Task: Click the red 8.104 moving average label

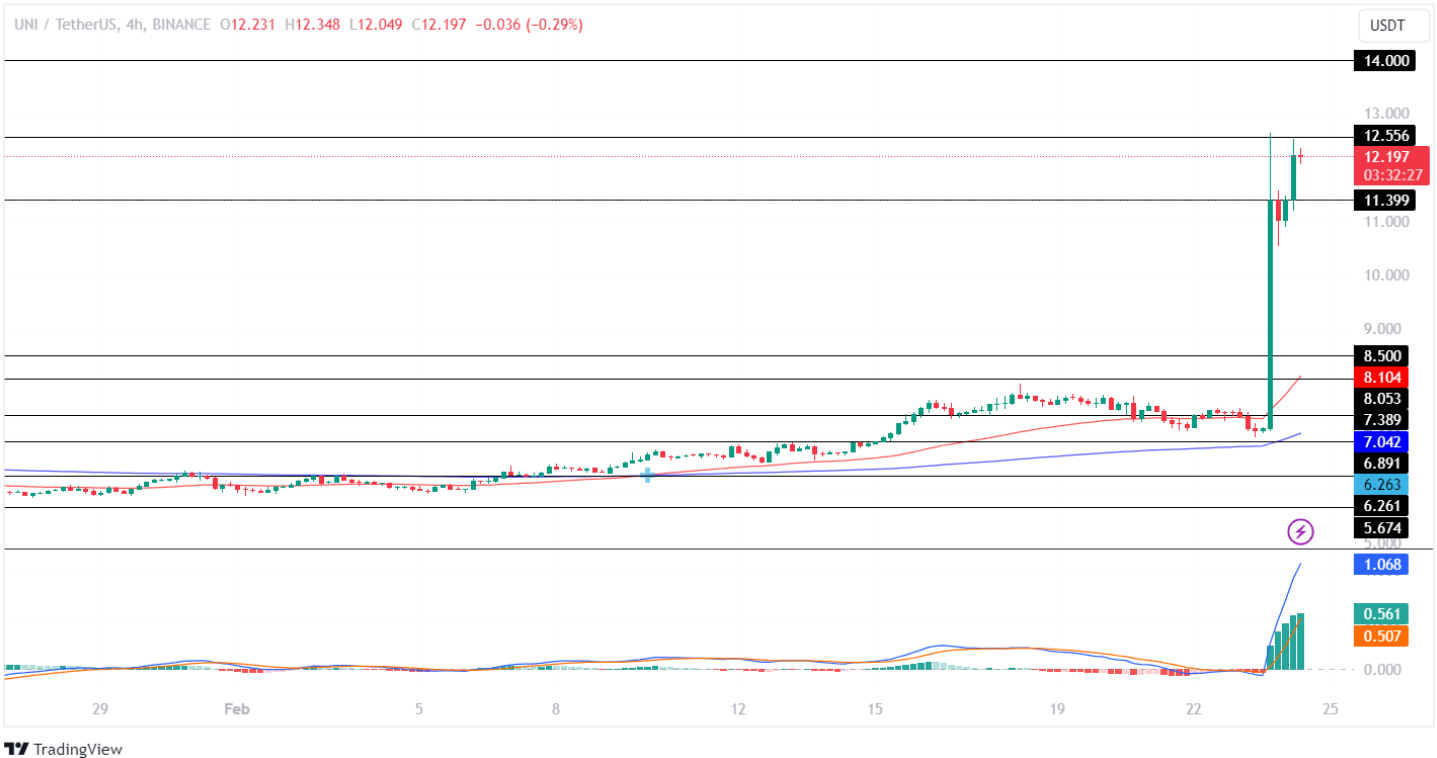Action: coord(1381,377)
